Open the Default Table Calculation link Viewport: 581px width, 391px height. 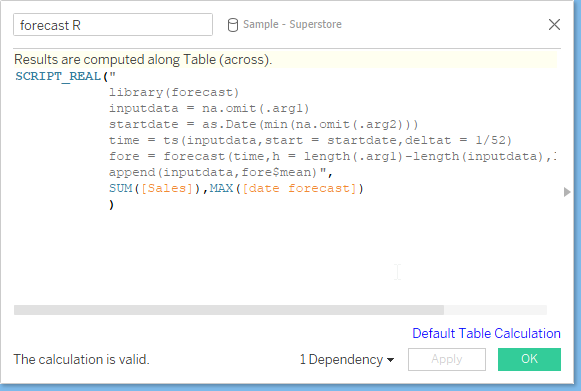coord(486,333)
